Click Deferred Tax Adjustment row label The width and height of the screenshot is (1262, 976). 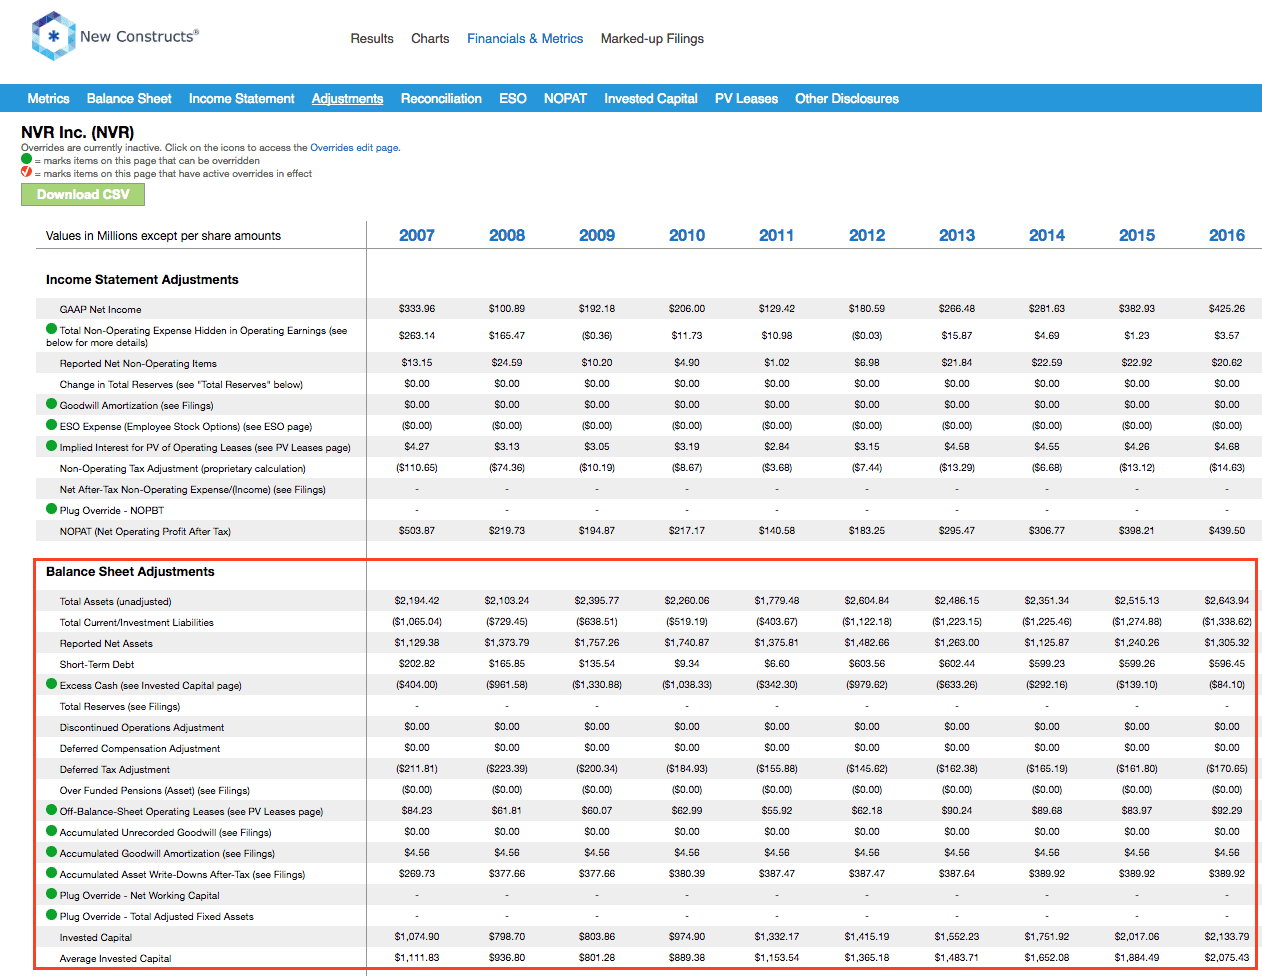(114, 770)
